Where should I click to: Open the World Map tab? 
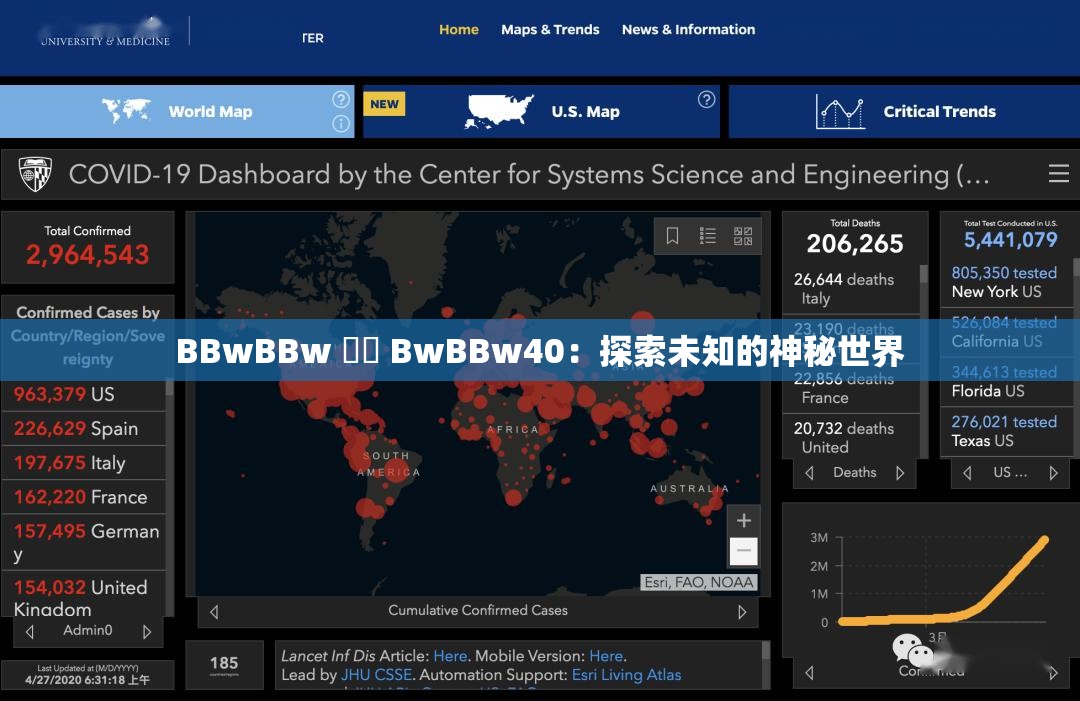177,112
